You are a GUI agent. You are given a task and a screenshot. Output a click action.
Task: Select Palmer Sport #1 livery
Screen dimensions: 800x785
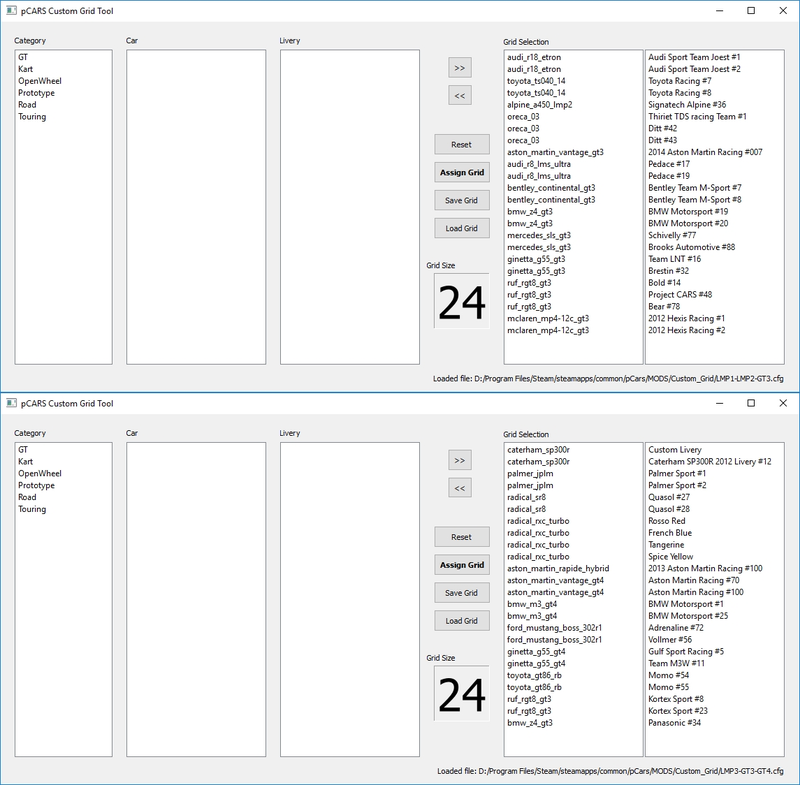tap(677, 473)
